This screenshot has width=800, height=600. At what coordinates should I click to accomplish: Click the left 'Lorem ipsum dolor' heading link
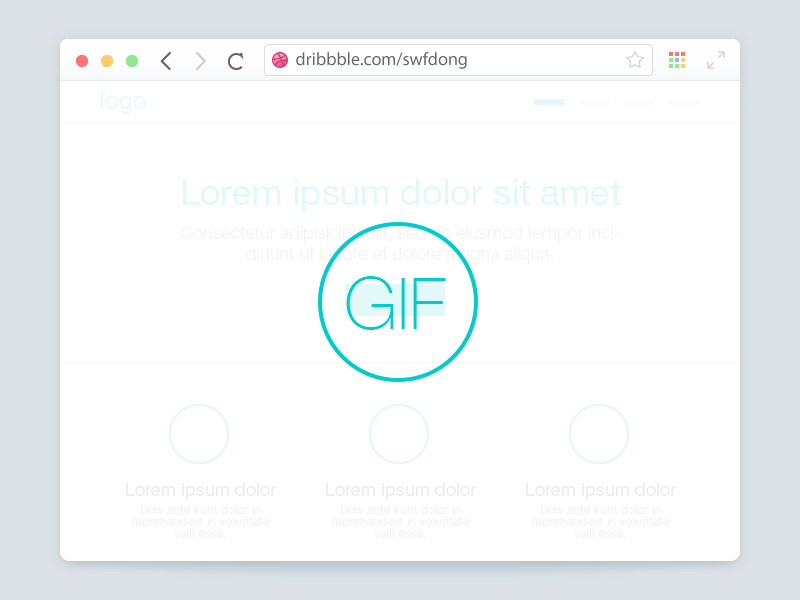(x=200, y=490)
